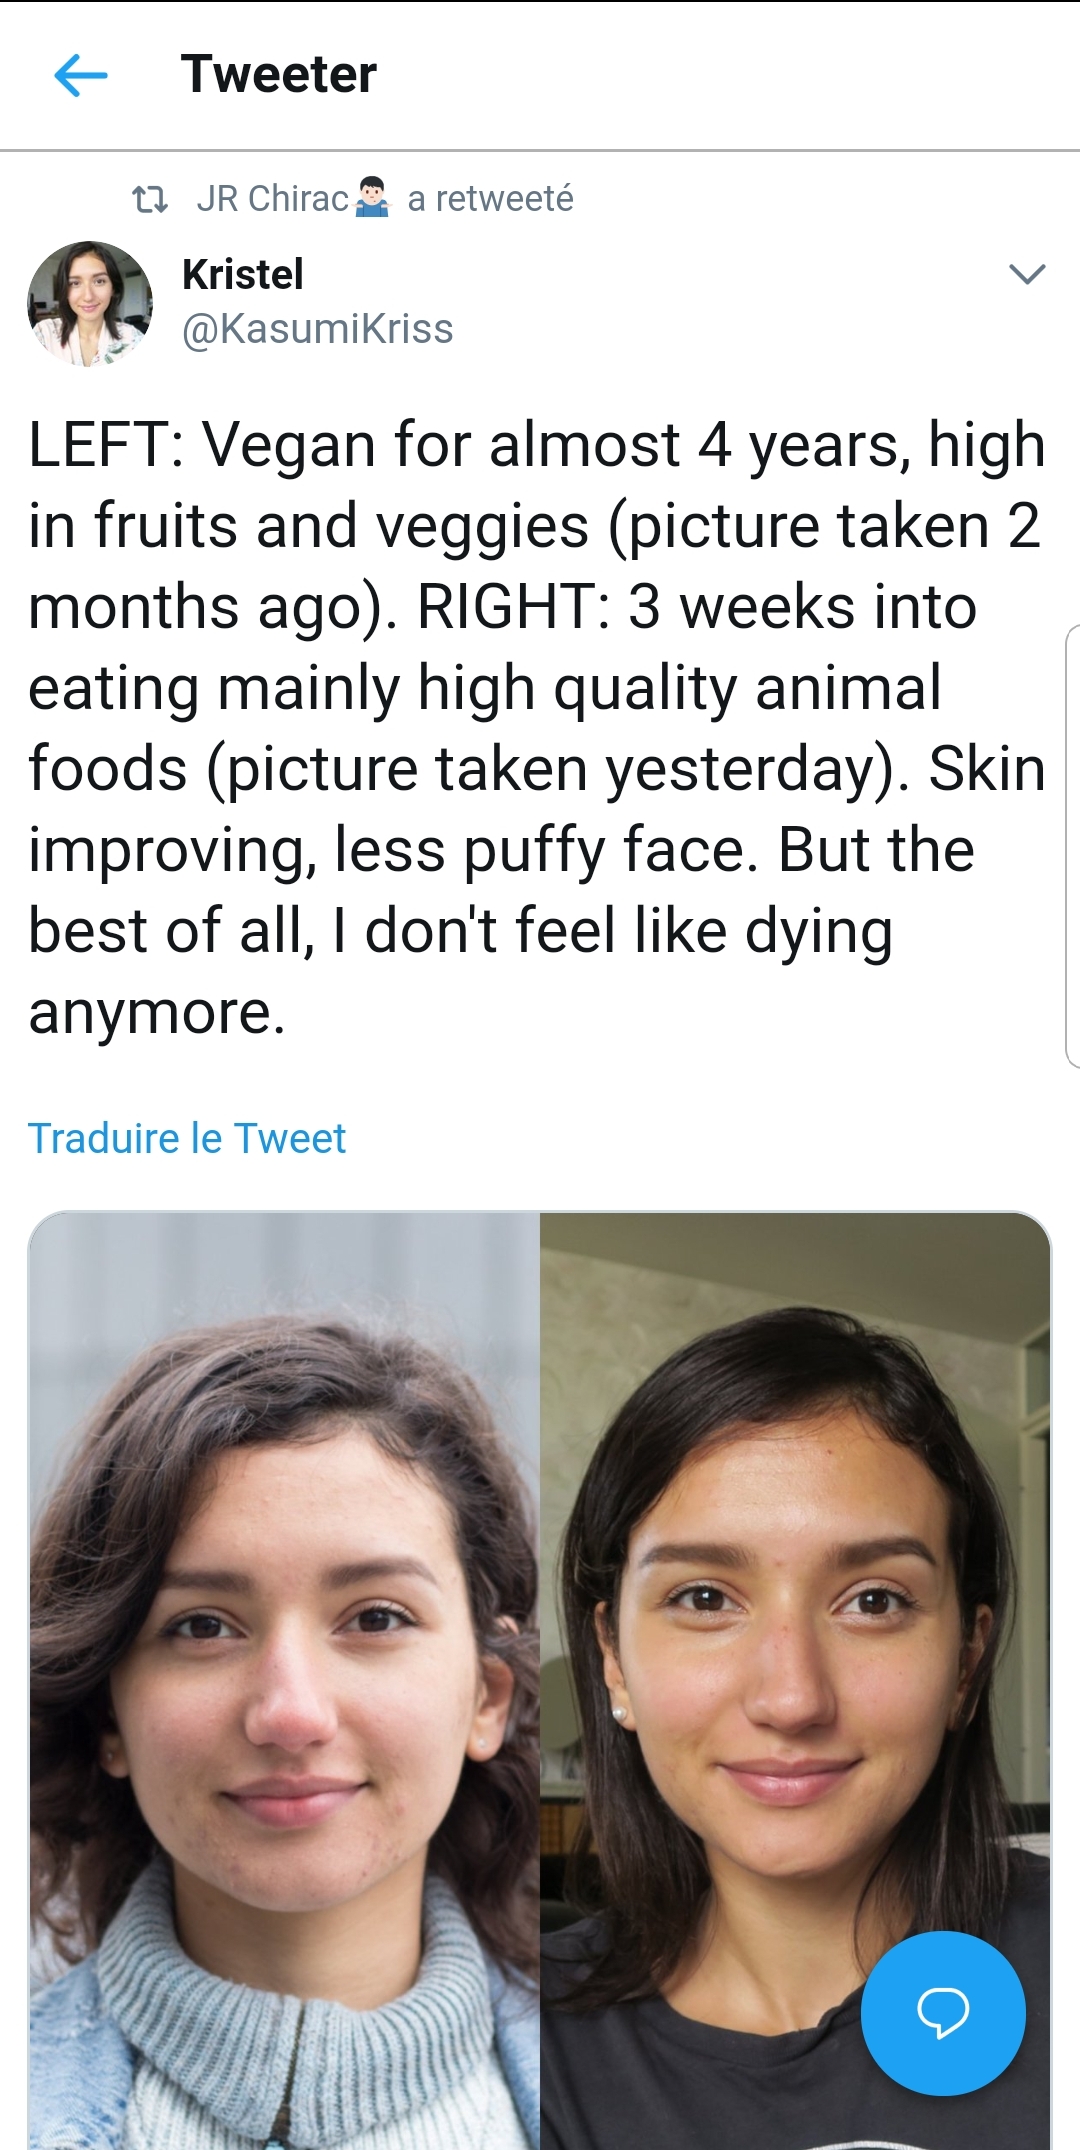Tap the blue back arrow
The width and height of the screenshot is (1080, 2150).
coord(80,75)
